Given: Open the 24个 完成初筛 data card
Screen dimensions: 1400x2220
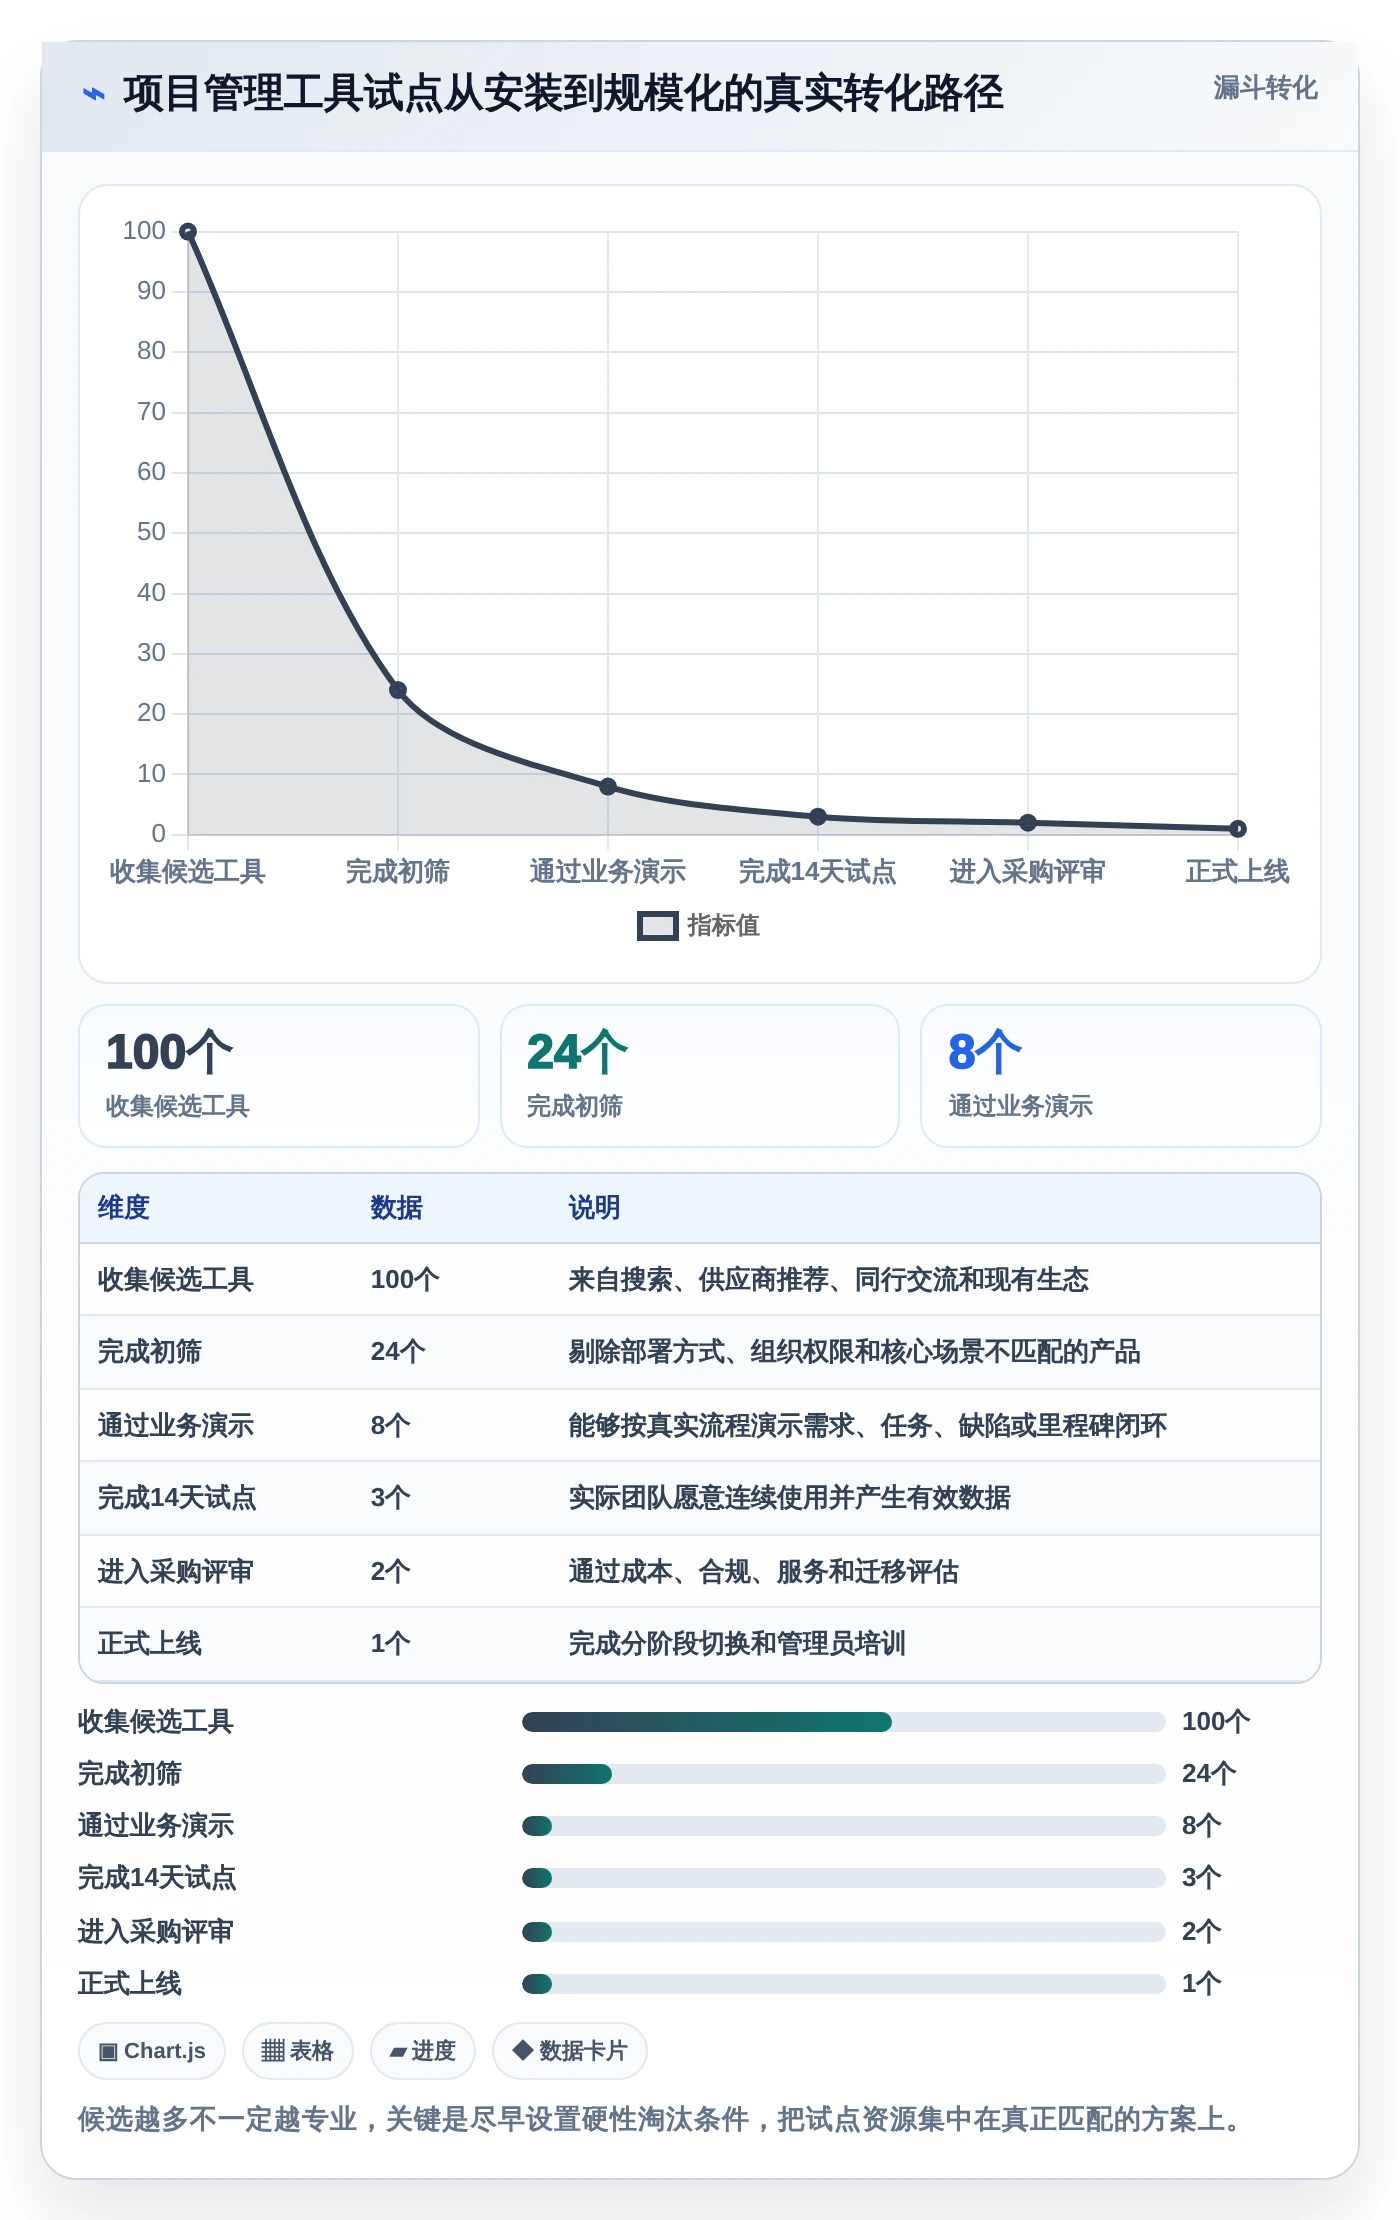Looking at the screenshot, I should [700, 1076].
